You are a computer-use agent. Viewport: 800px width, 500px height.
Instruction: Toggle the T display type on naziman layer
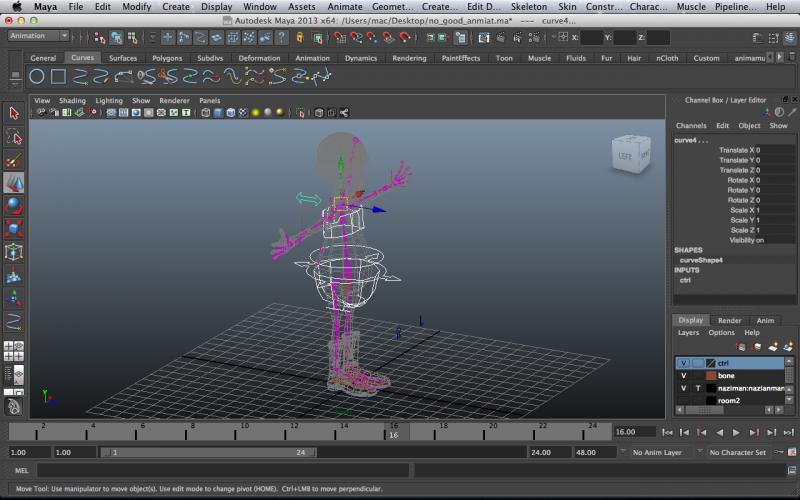click(697, 388)
